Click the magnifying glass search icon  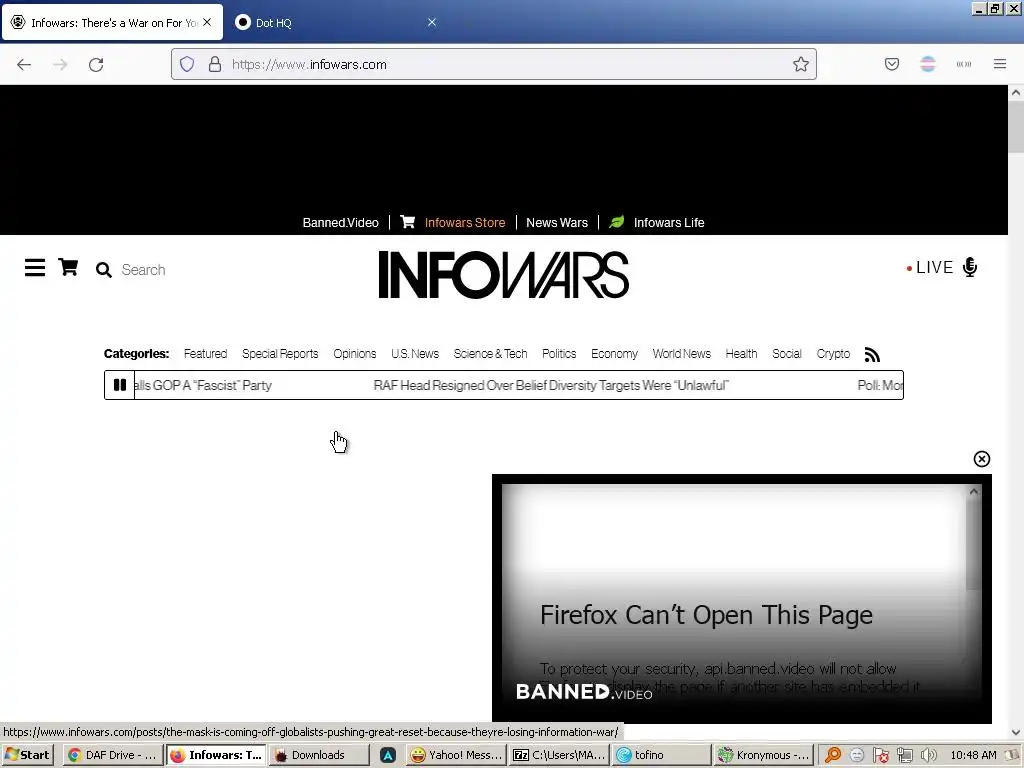(103, 270)
